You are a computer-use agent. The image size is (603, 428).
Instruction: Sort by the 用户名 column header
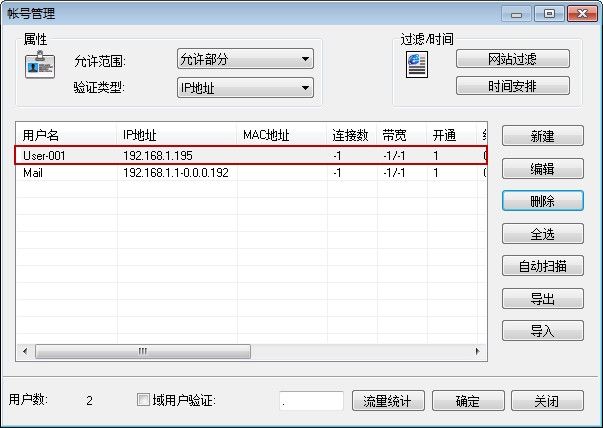pyautogui.click(x=66, y=135)
